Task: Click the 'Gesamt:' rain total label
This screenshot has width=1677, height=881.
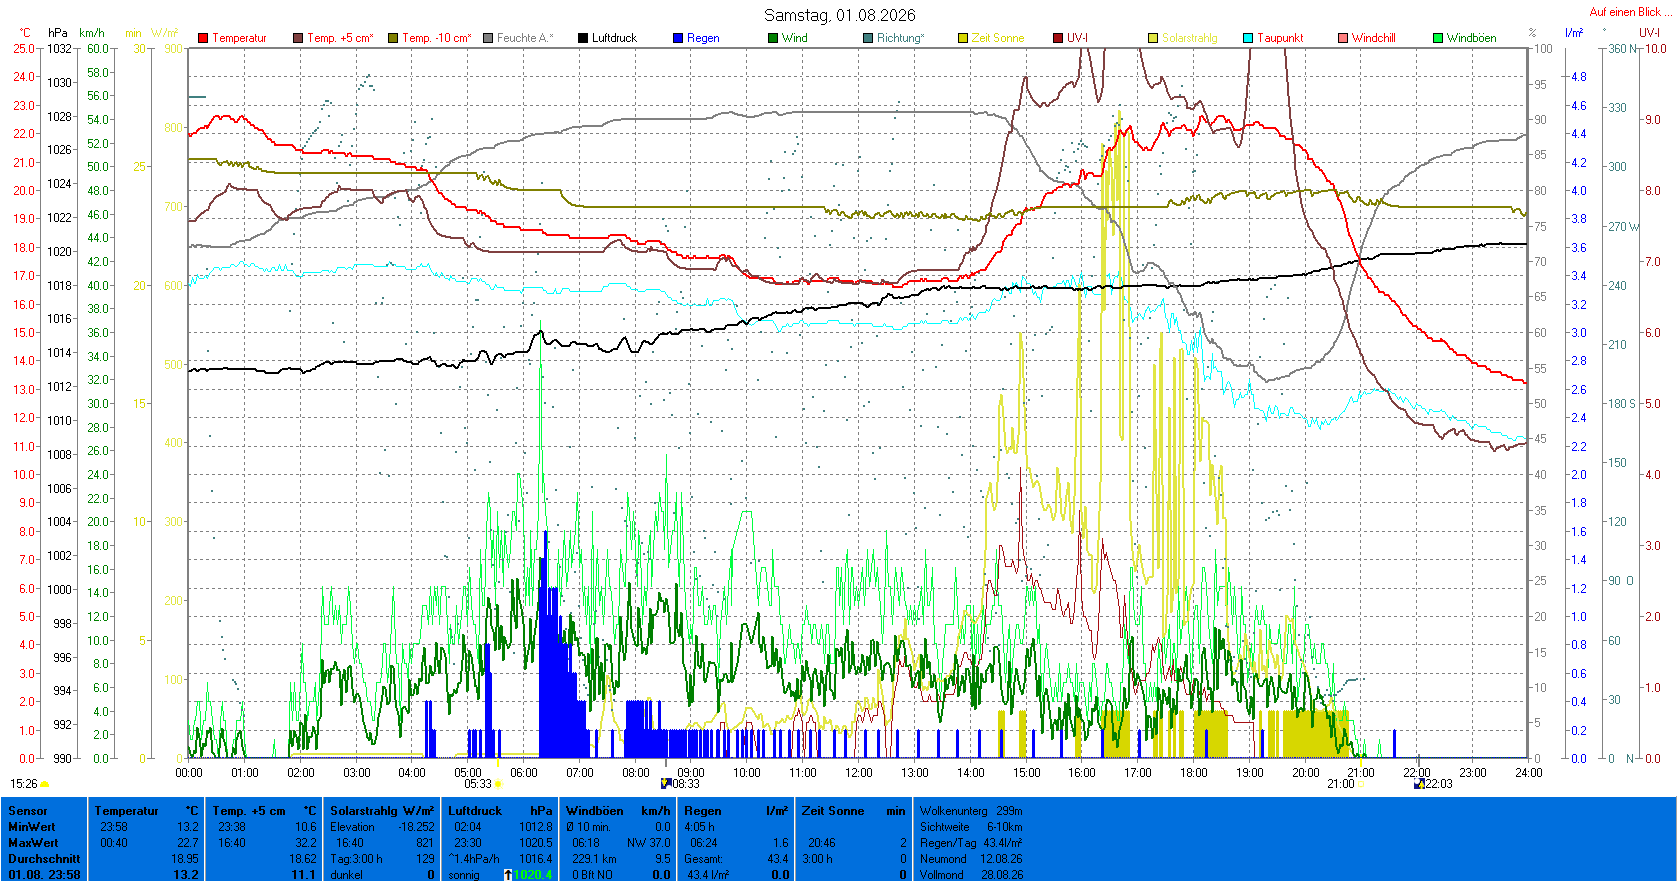Action: 703,859
